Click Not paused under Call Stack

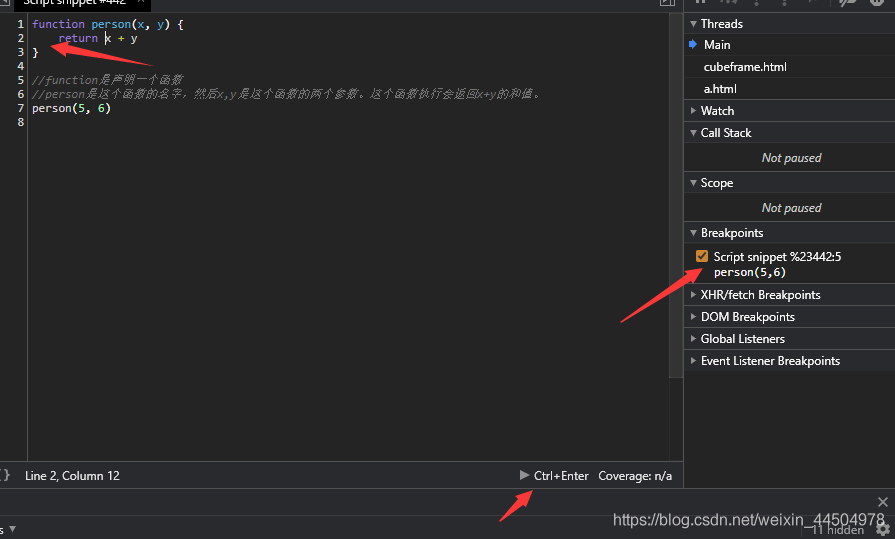point(791,158)
